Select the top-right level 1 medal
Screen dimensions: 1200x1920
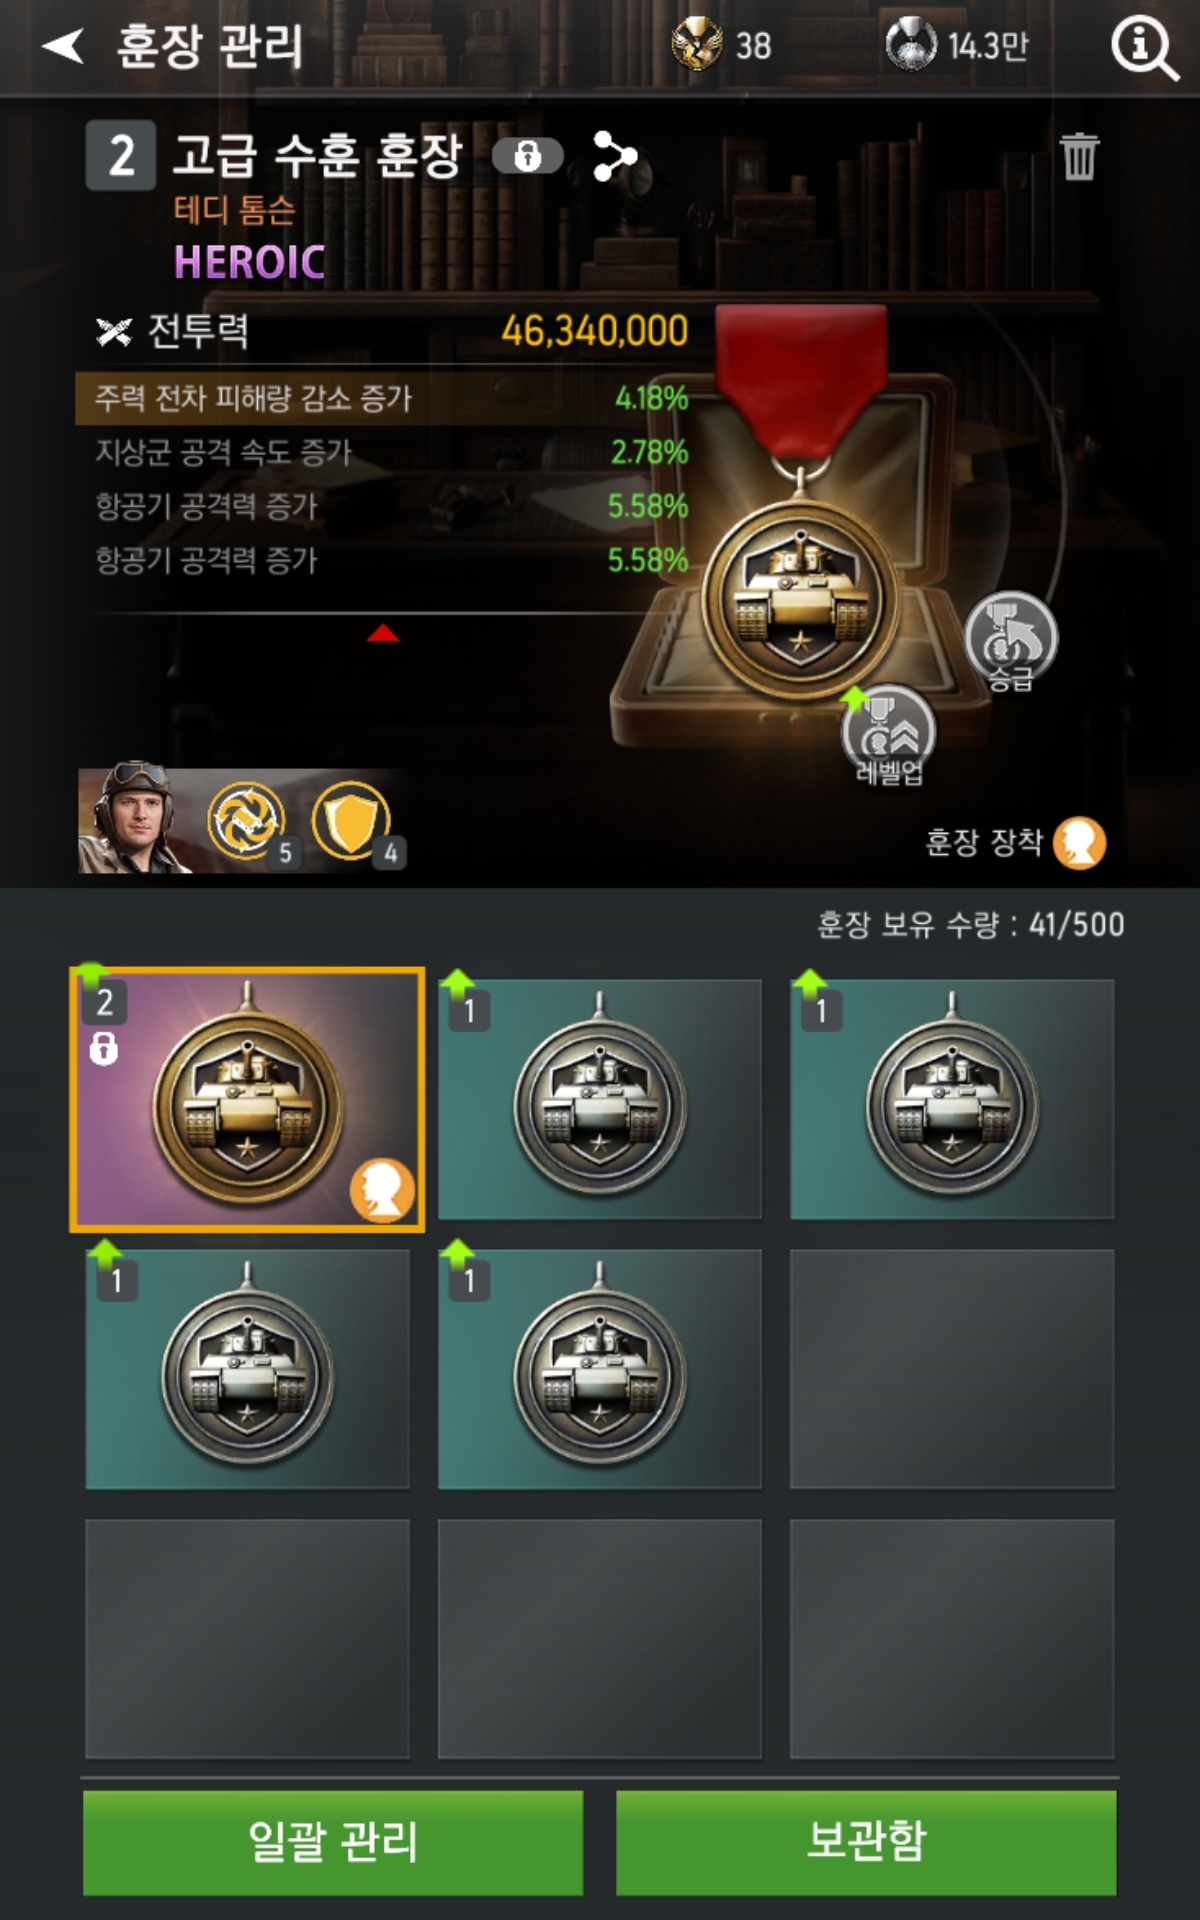click(952, 1099)
